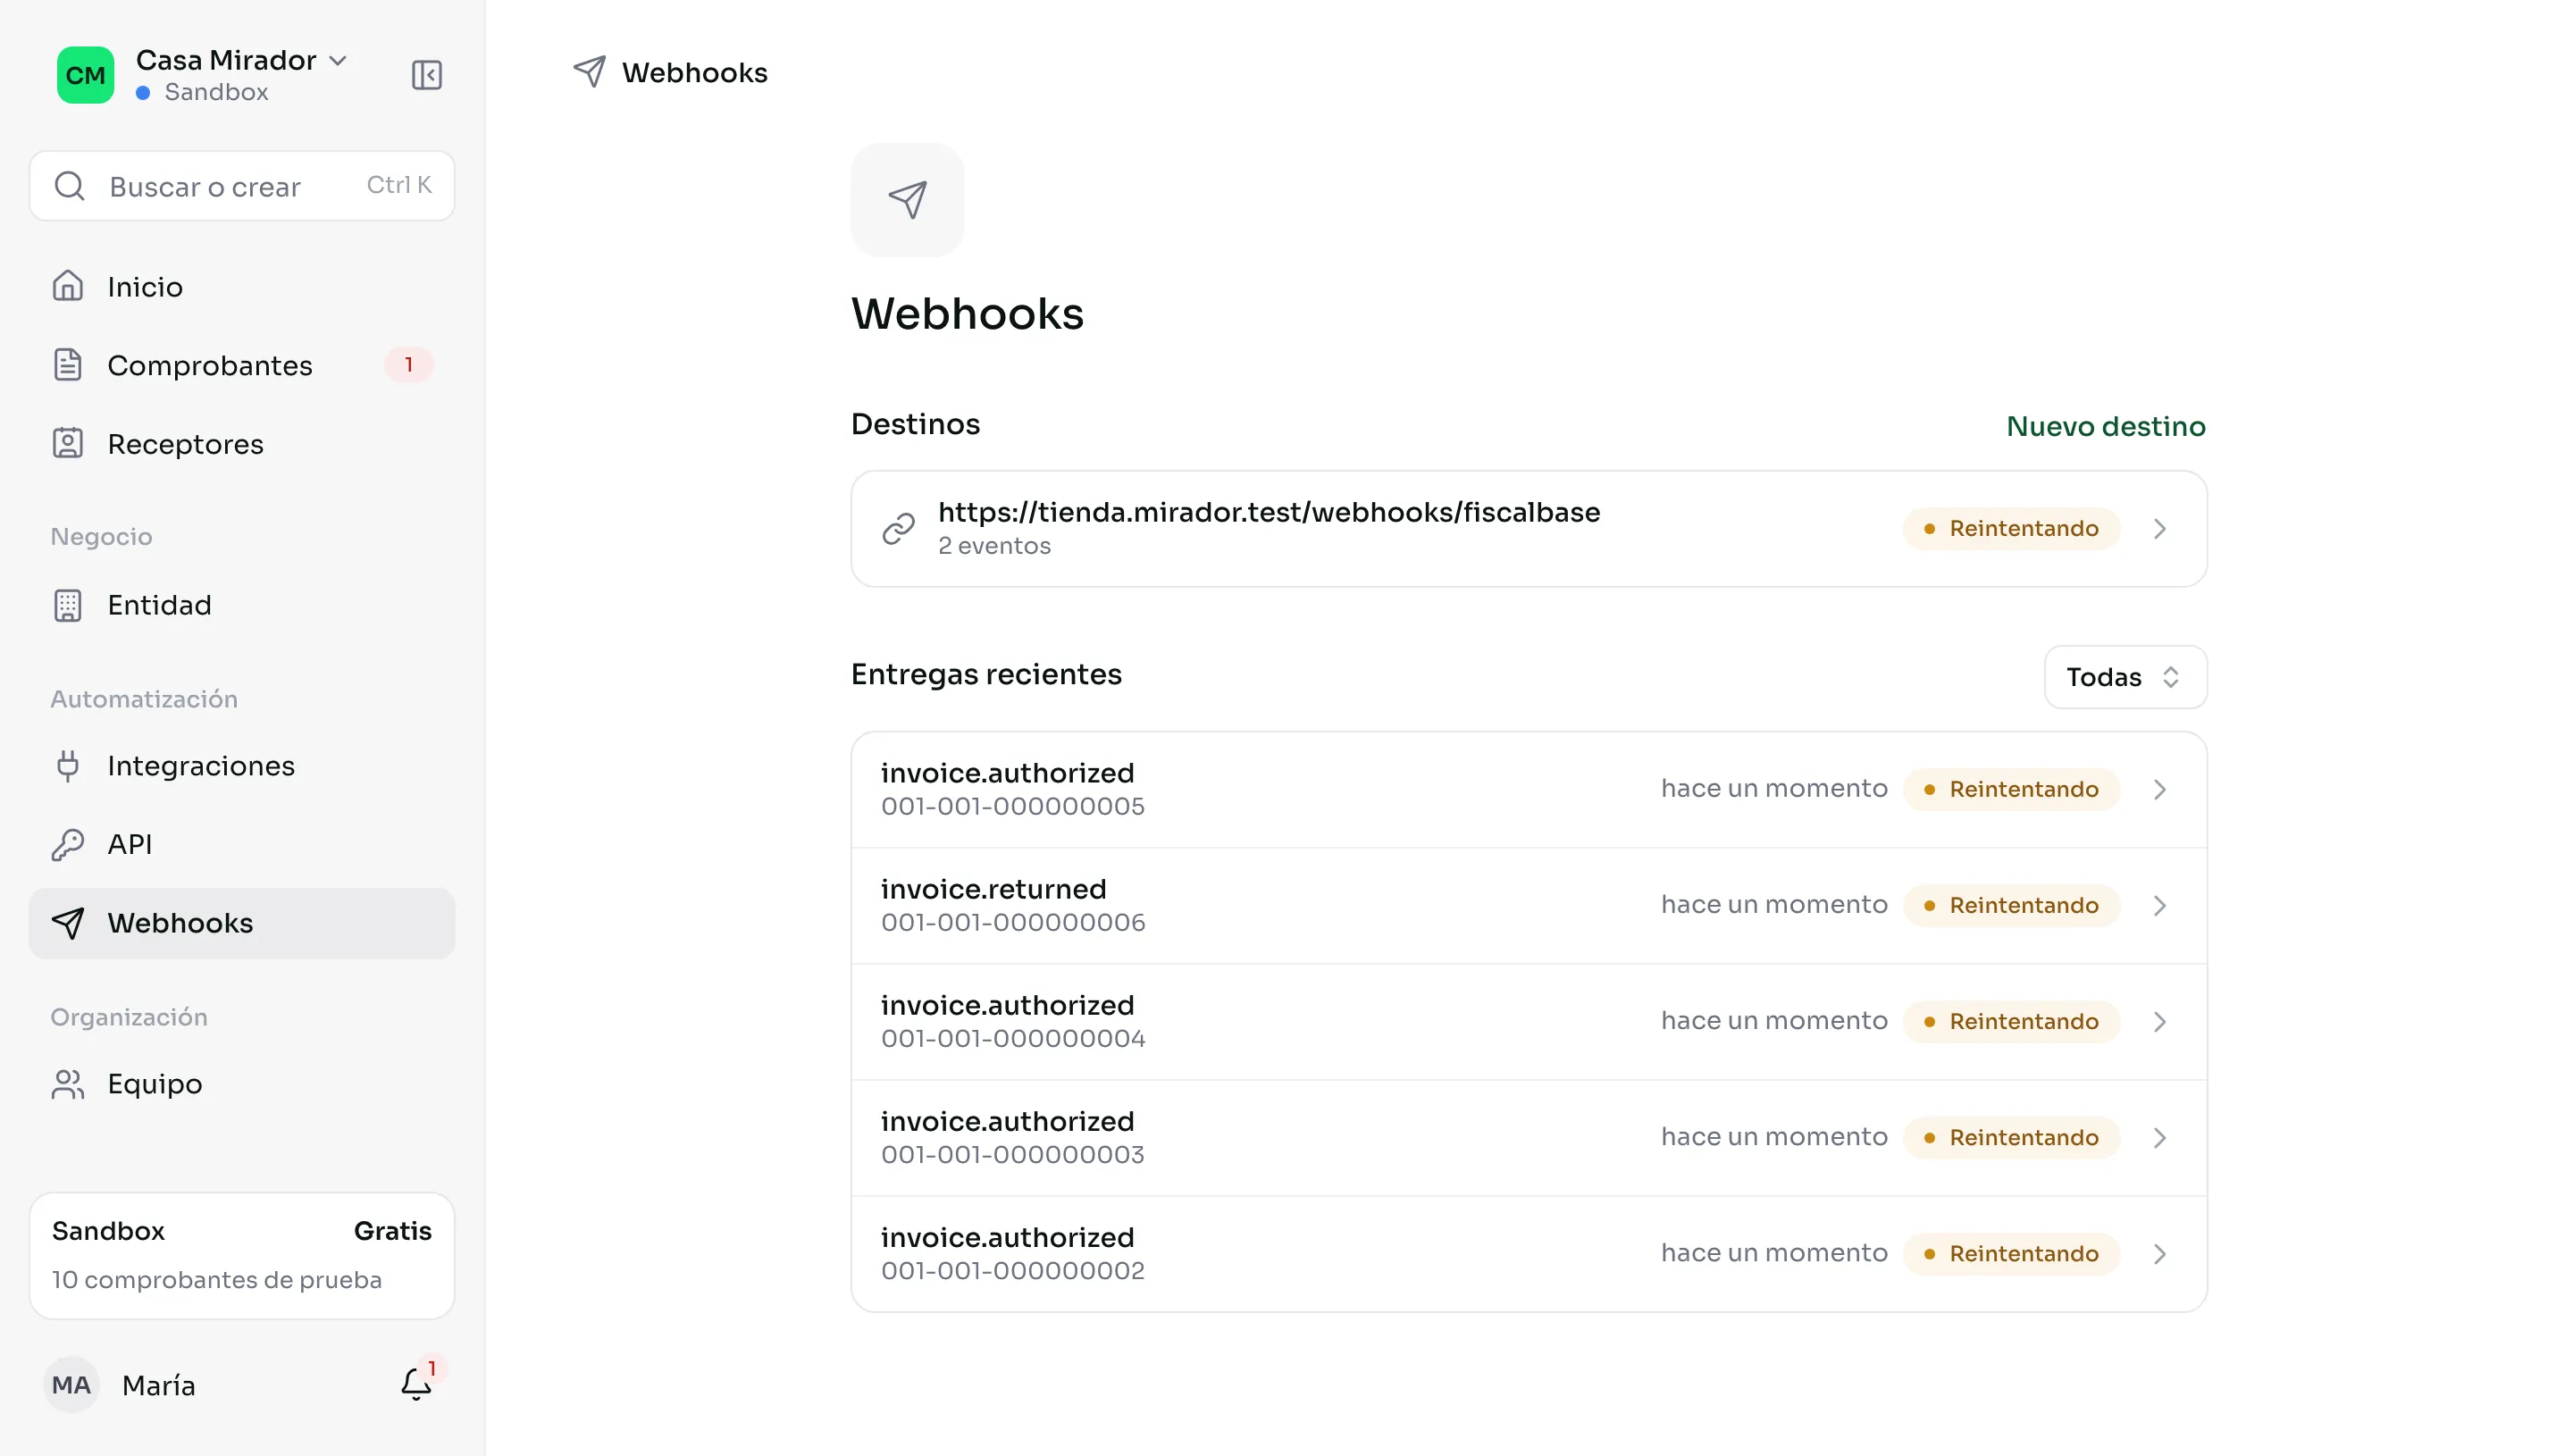Navigate to Receptores menu item
The image size is (2573, 1456).
click(242, 444)
